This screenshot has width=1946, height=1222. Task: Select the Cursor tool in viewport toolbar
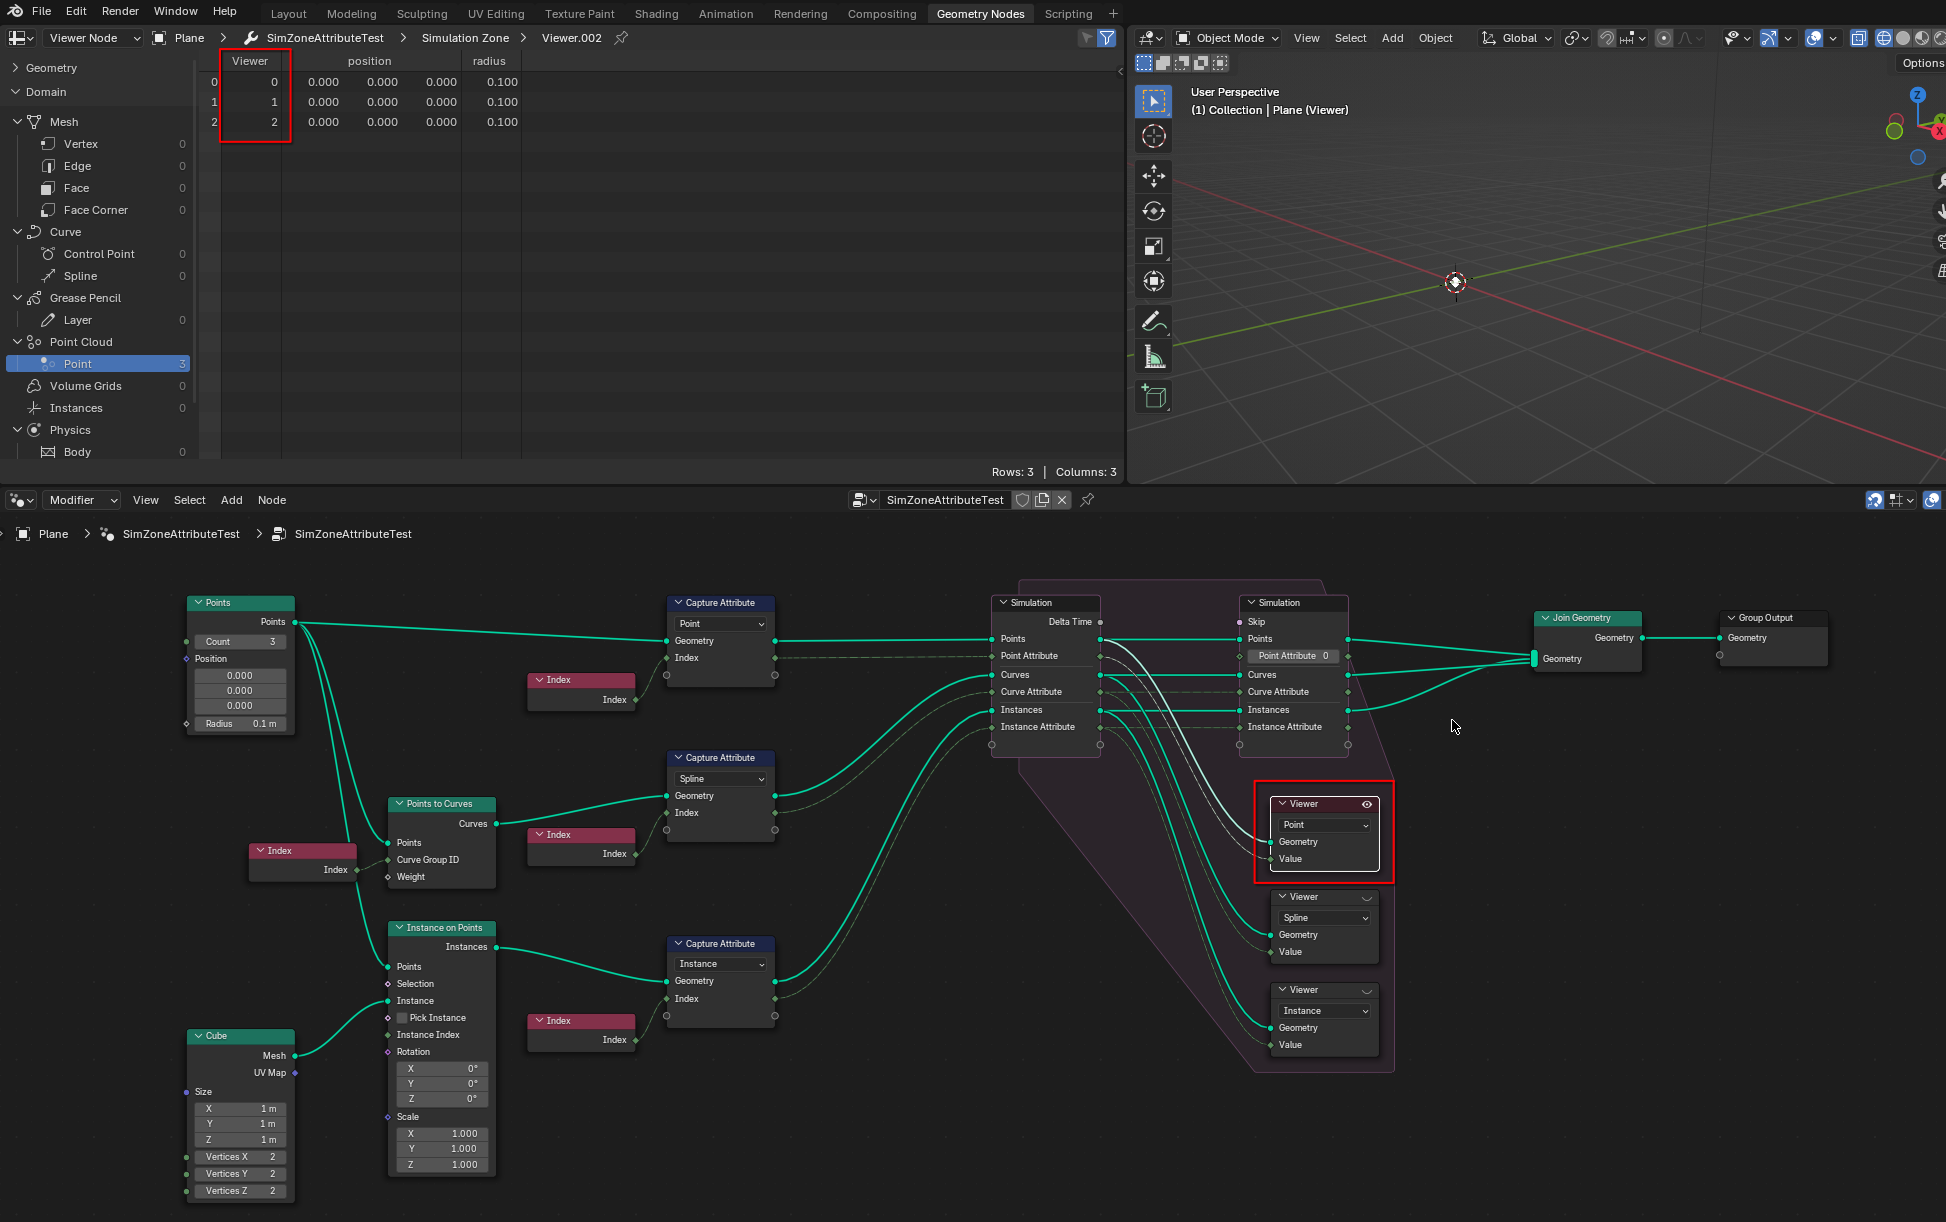coord(1153,136)
